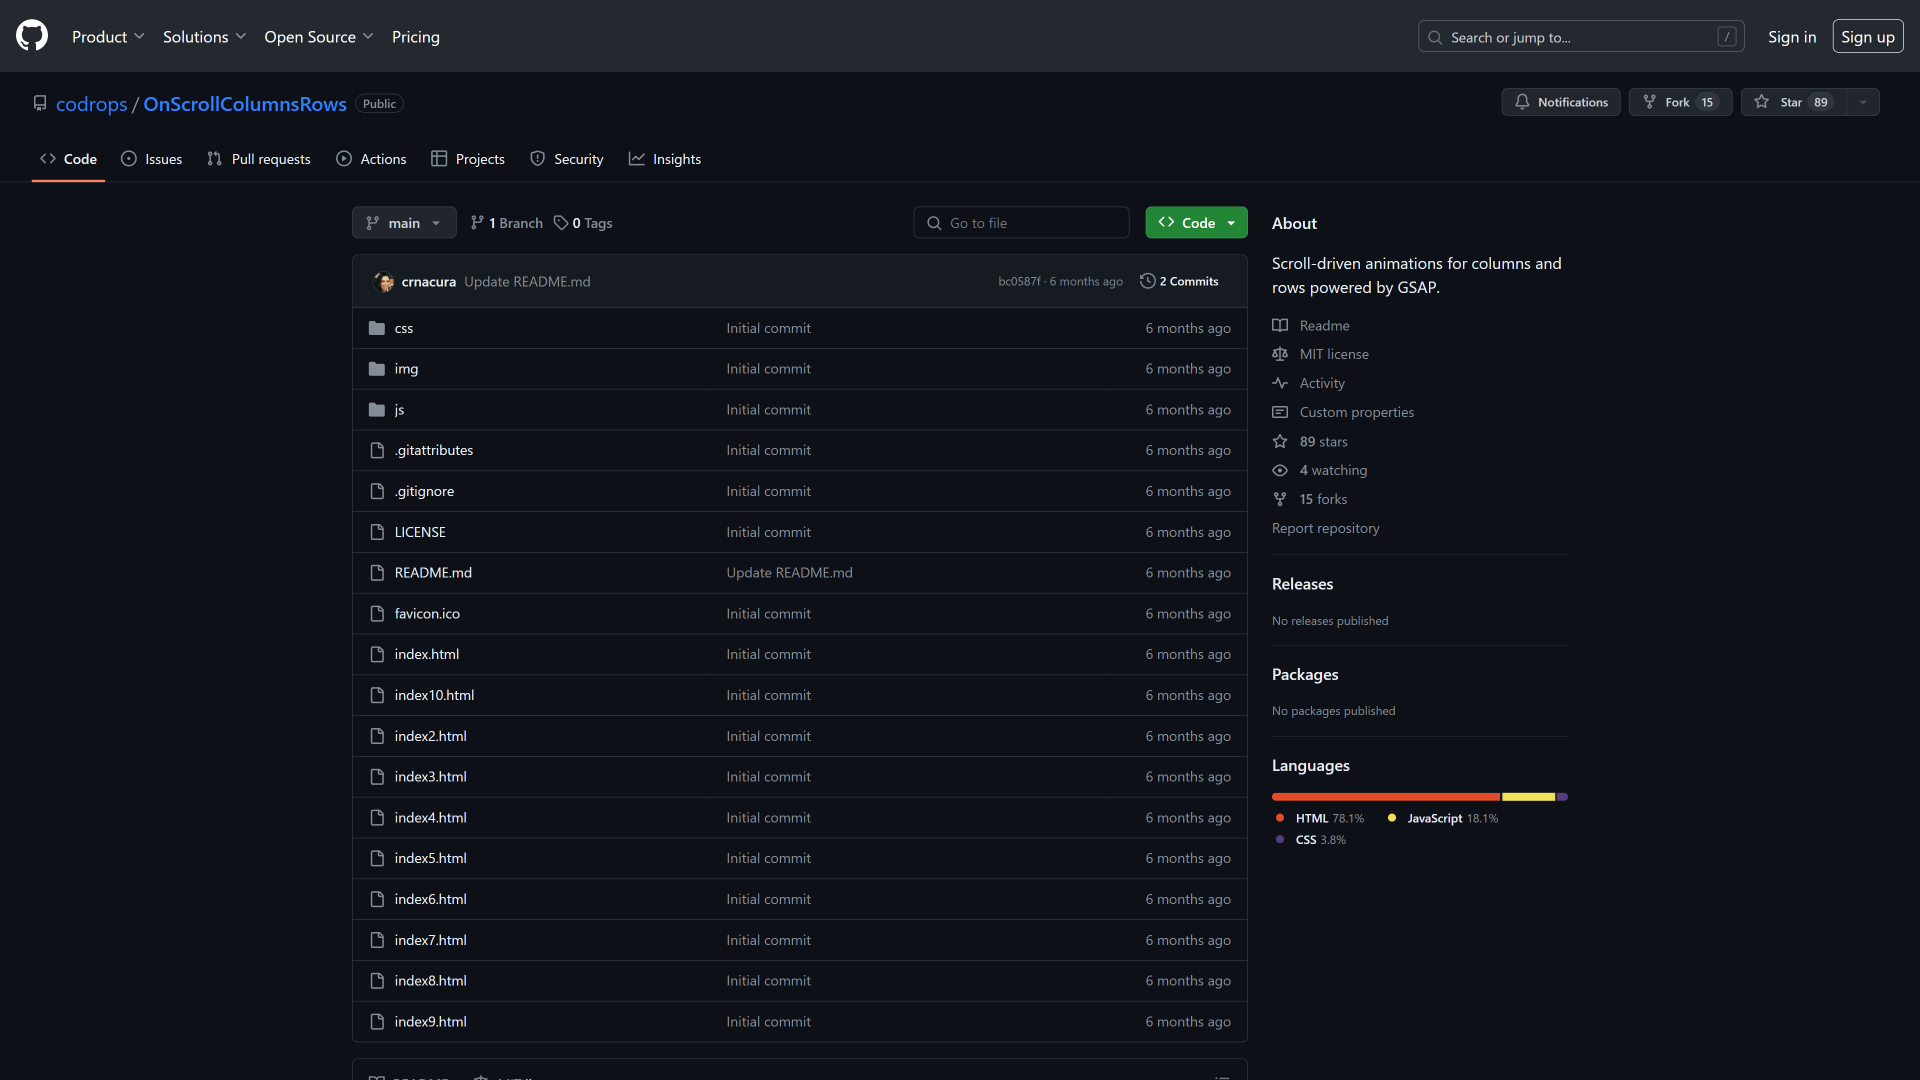The height and width of the screenshot is (1080, 1920).
Task: Open the commit history clock icon
Action: pos(1148,281)
